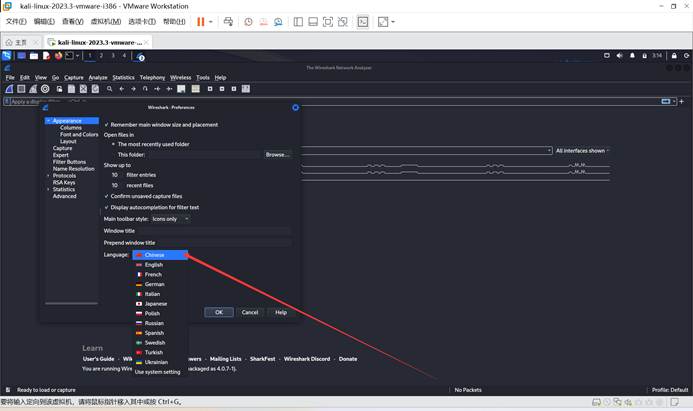This screenshot has width=693, height=411.
Task: Open the SharkFest link
Action: tap(263, 359)
